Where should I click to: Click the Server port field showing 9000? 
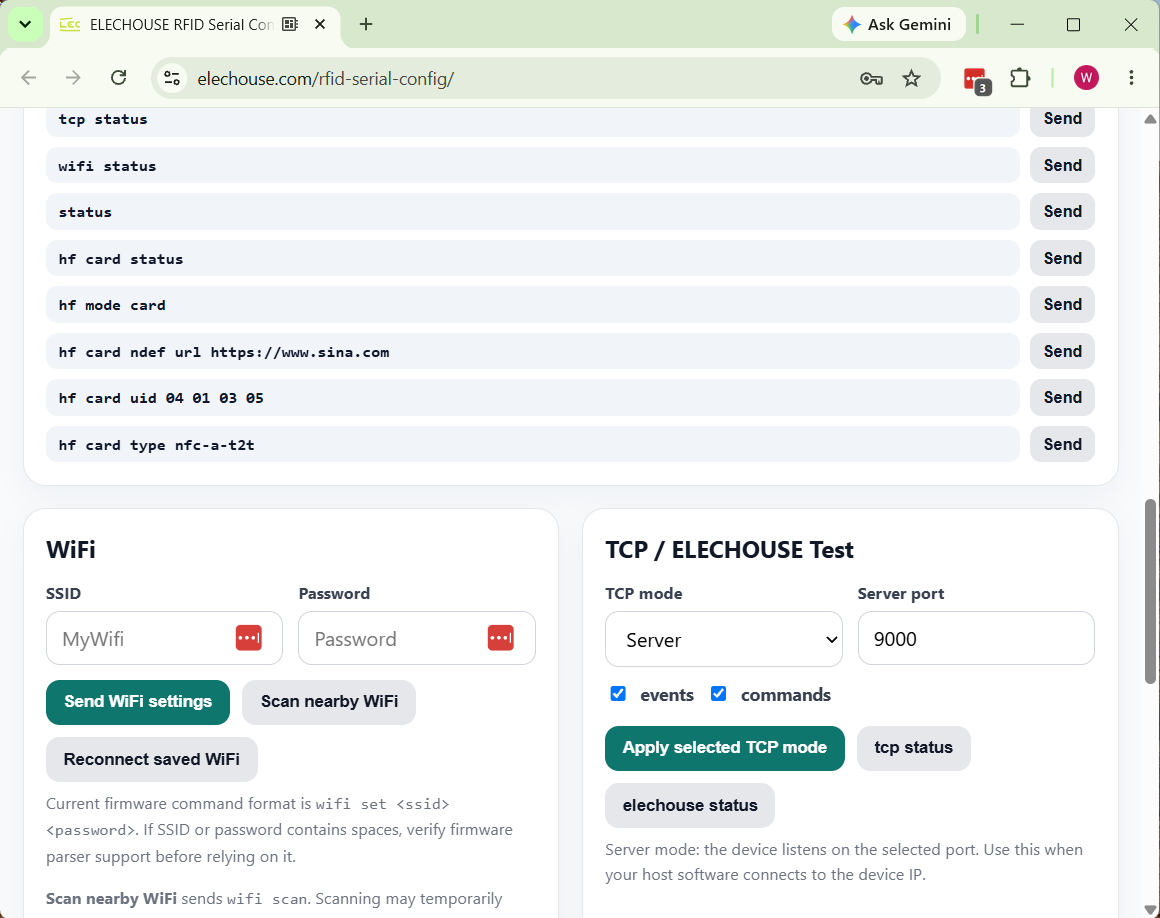click(x=976, y=638)
